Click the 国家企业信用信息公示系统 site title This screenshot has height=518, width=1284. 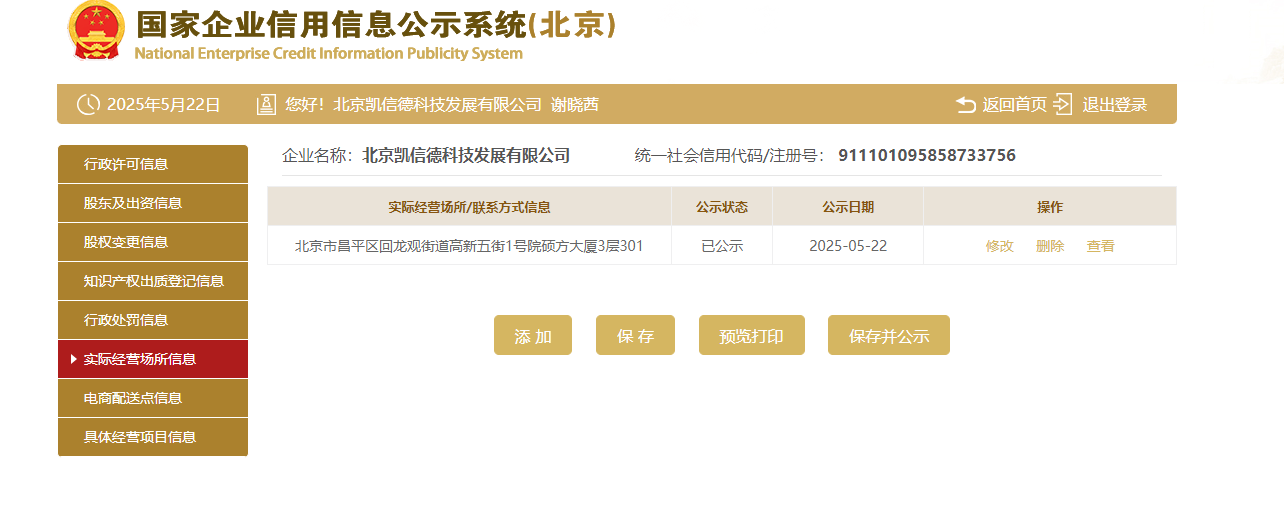tap(375, 25)
